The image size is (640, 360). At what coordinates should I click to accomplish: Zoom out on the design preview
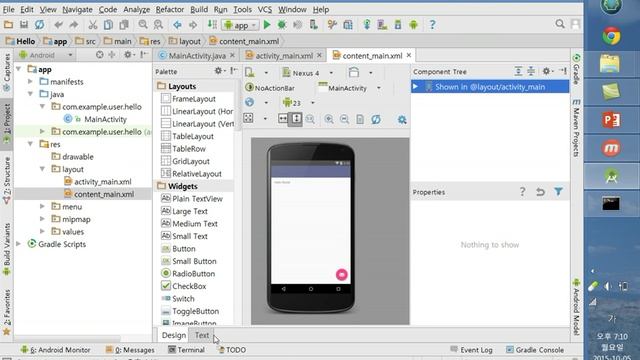click(344, 119)
